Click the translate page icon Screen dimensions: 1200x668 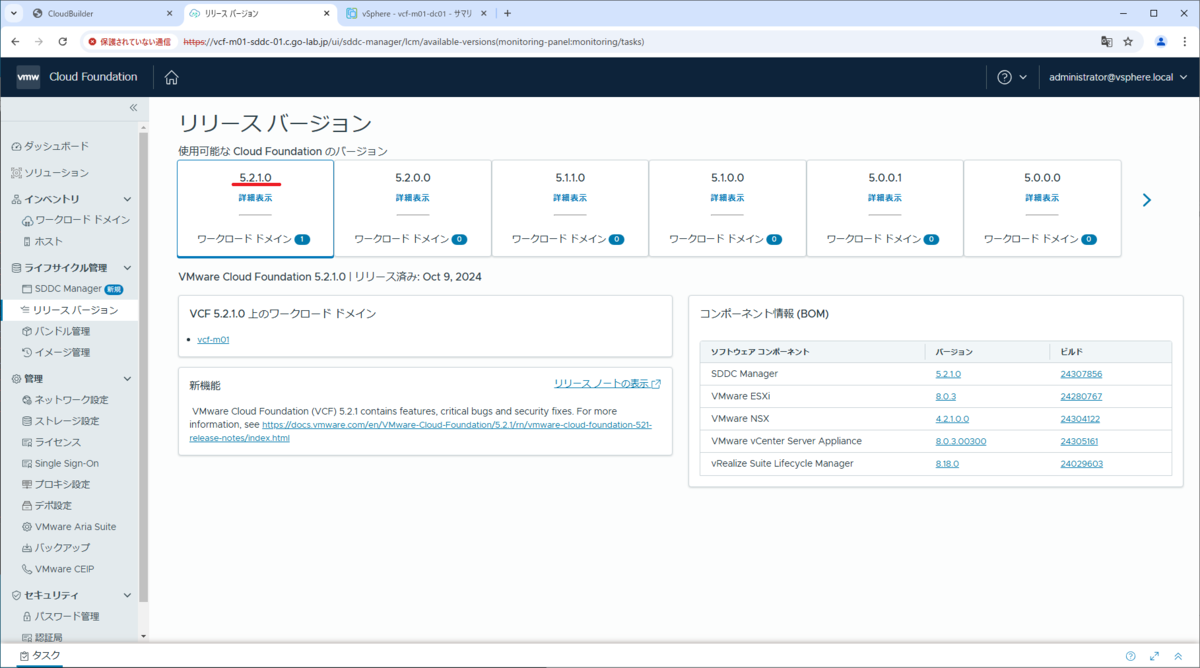(1106, 42)
